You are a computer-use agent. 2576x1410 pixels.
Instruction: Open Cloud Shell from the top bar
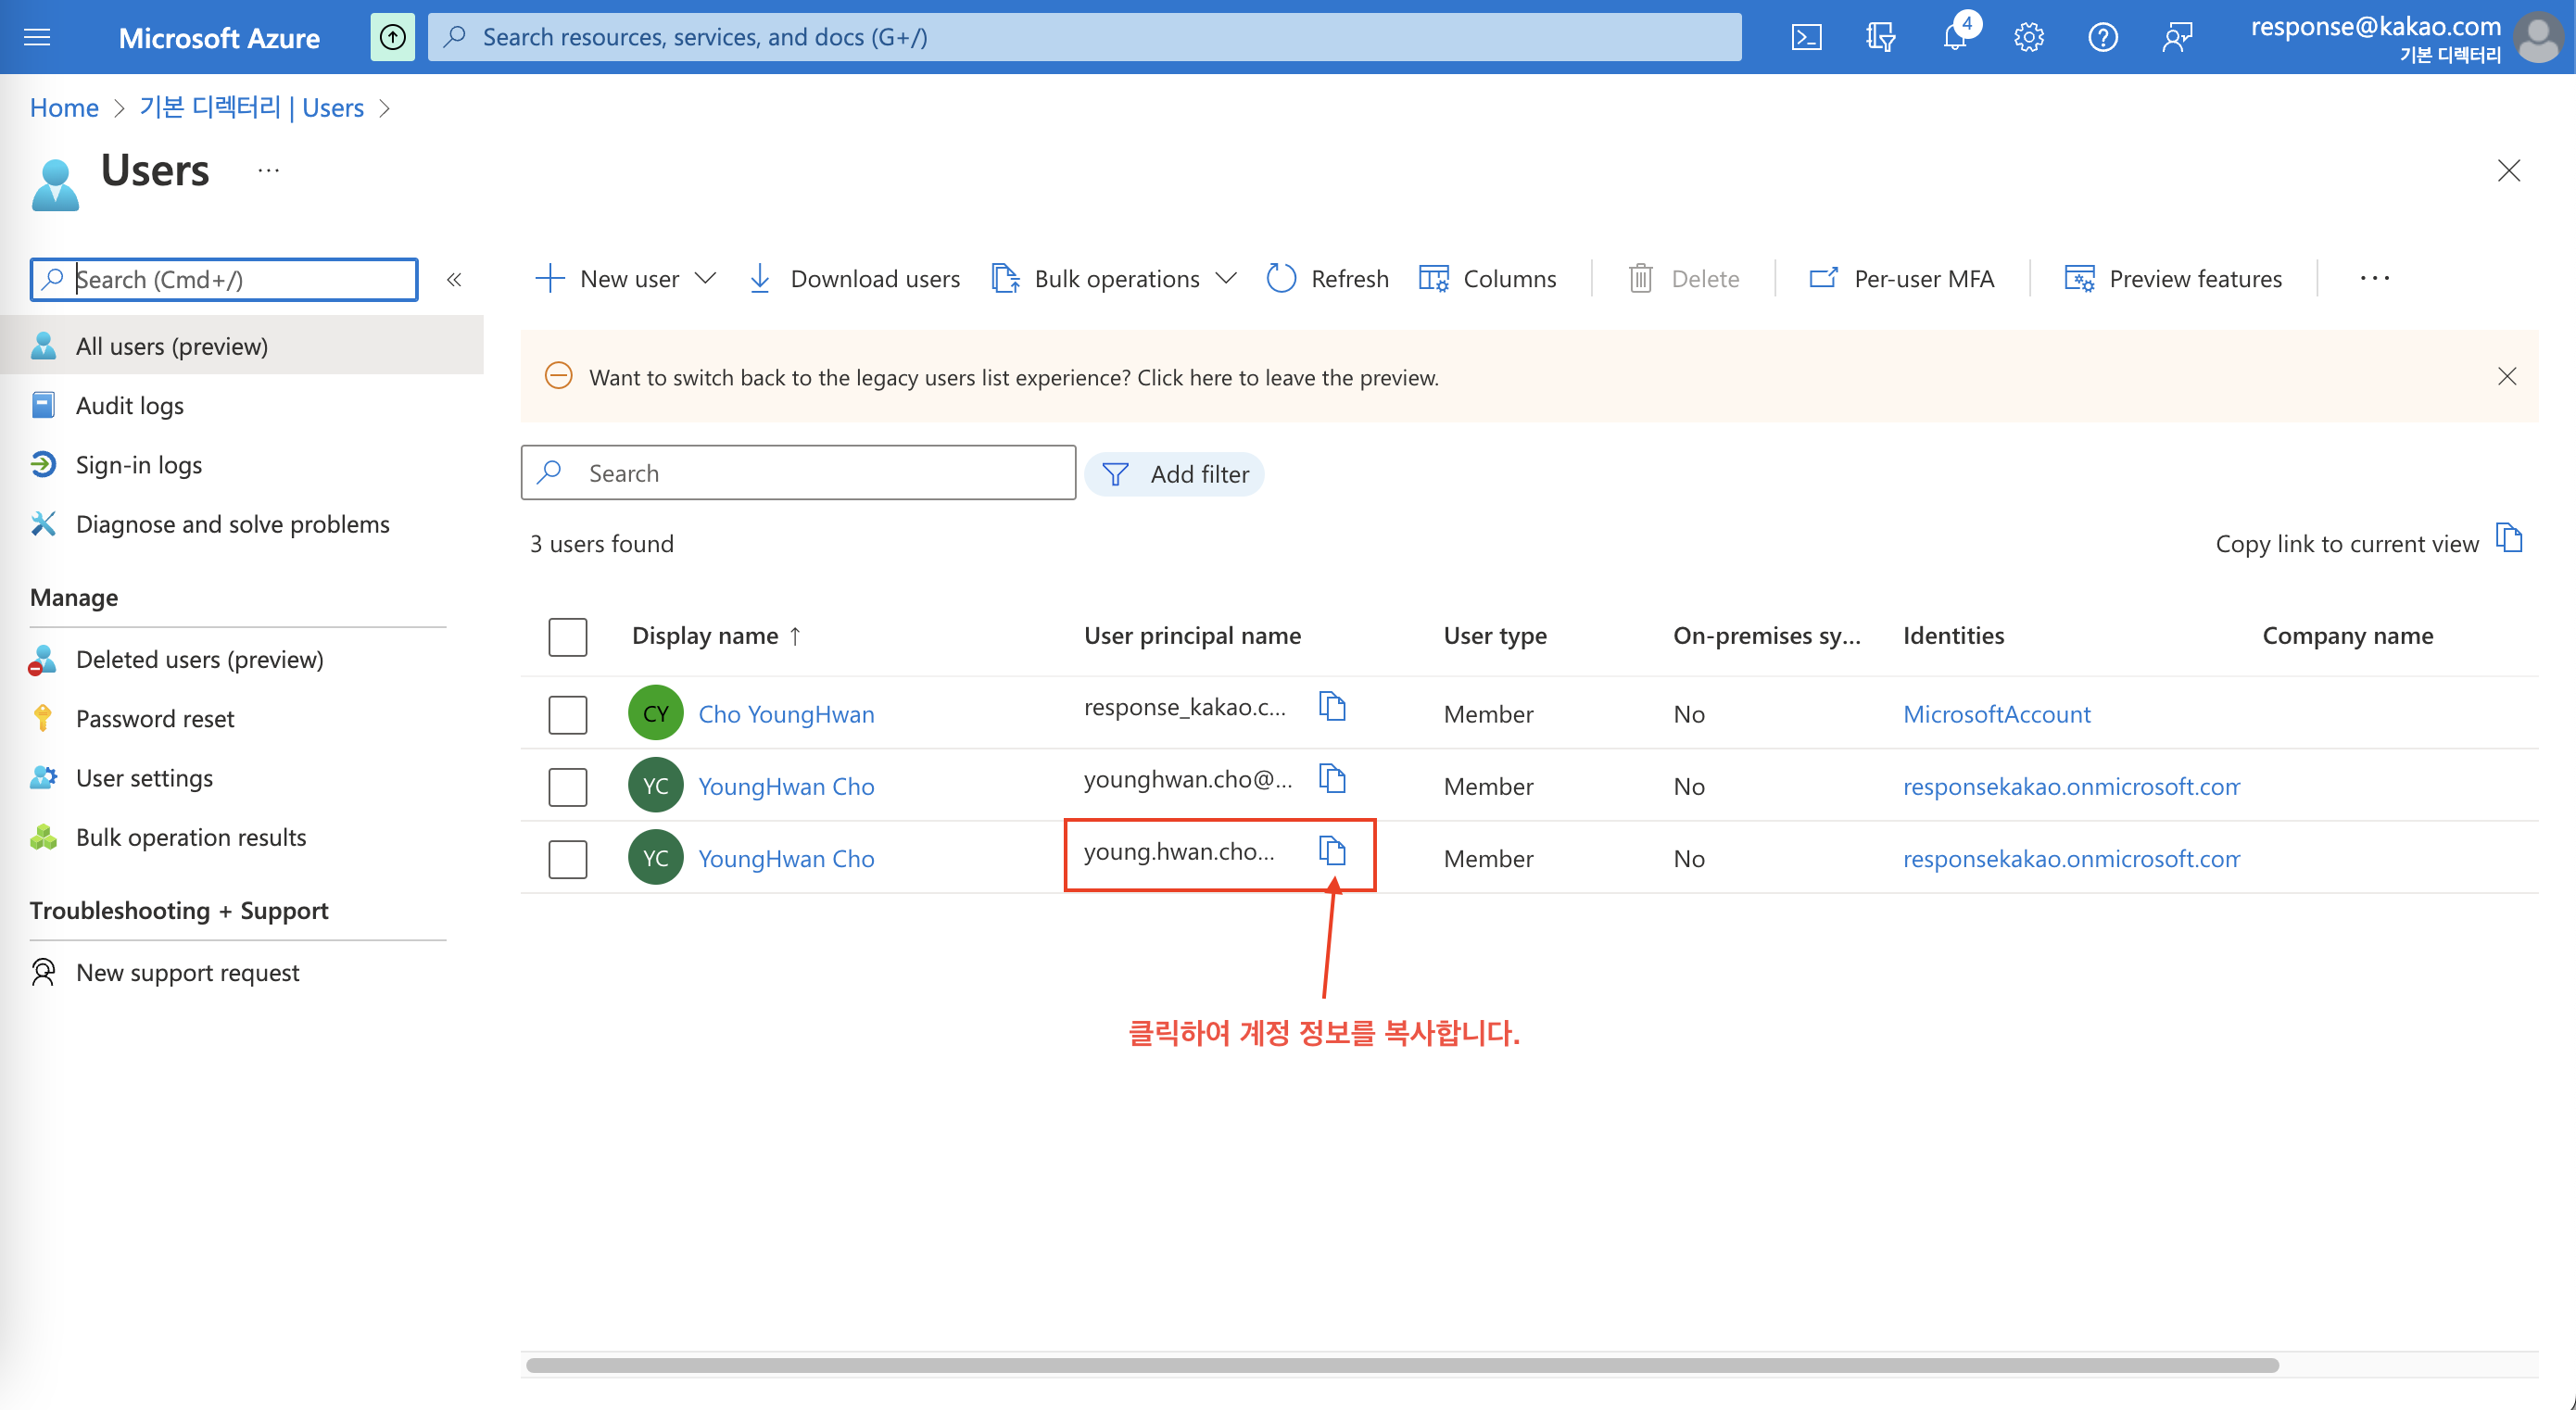click(x=1806, y=37)
